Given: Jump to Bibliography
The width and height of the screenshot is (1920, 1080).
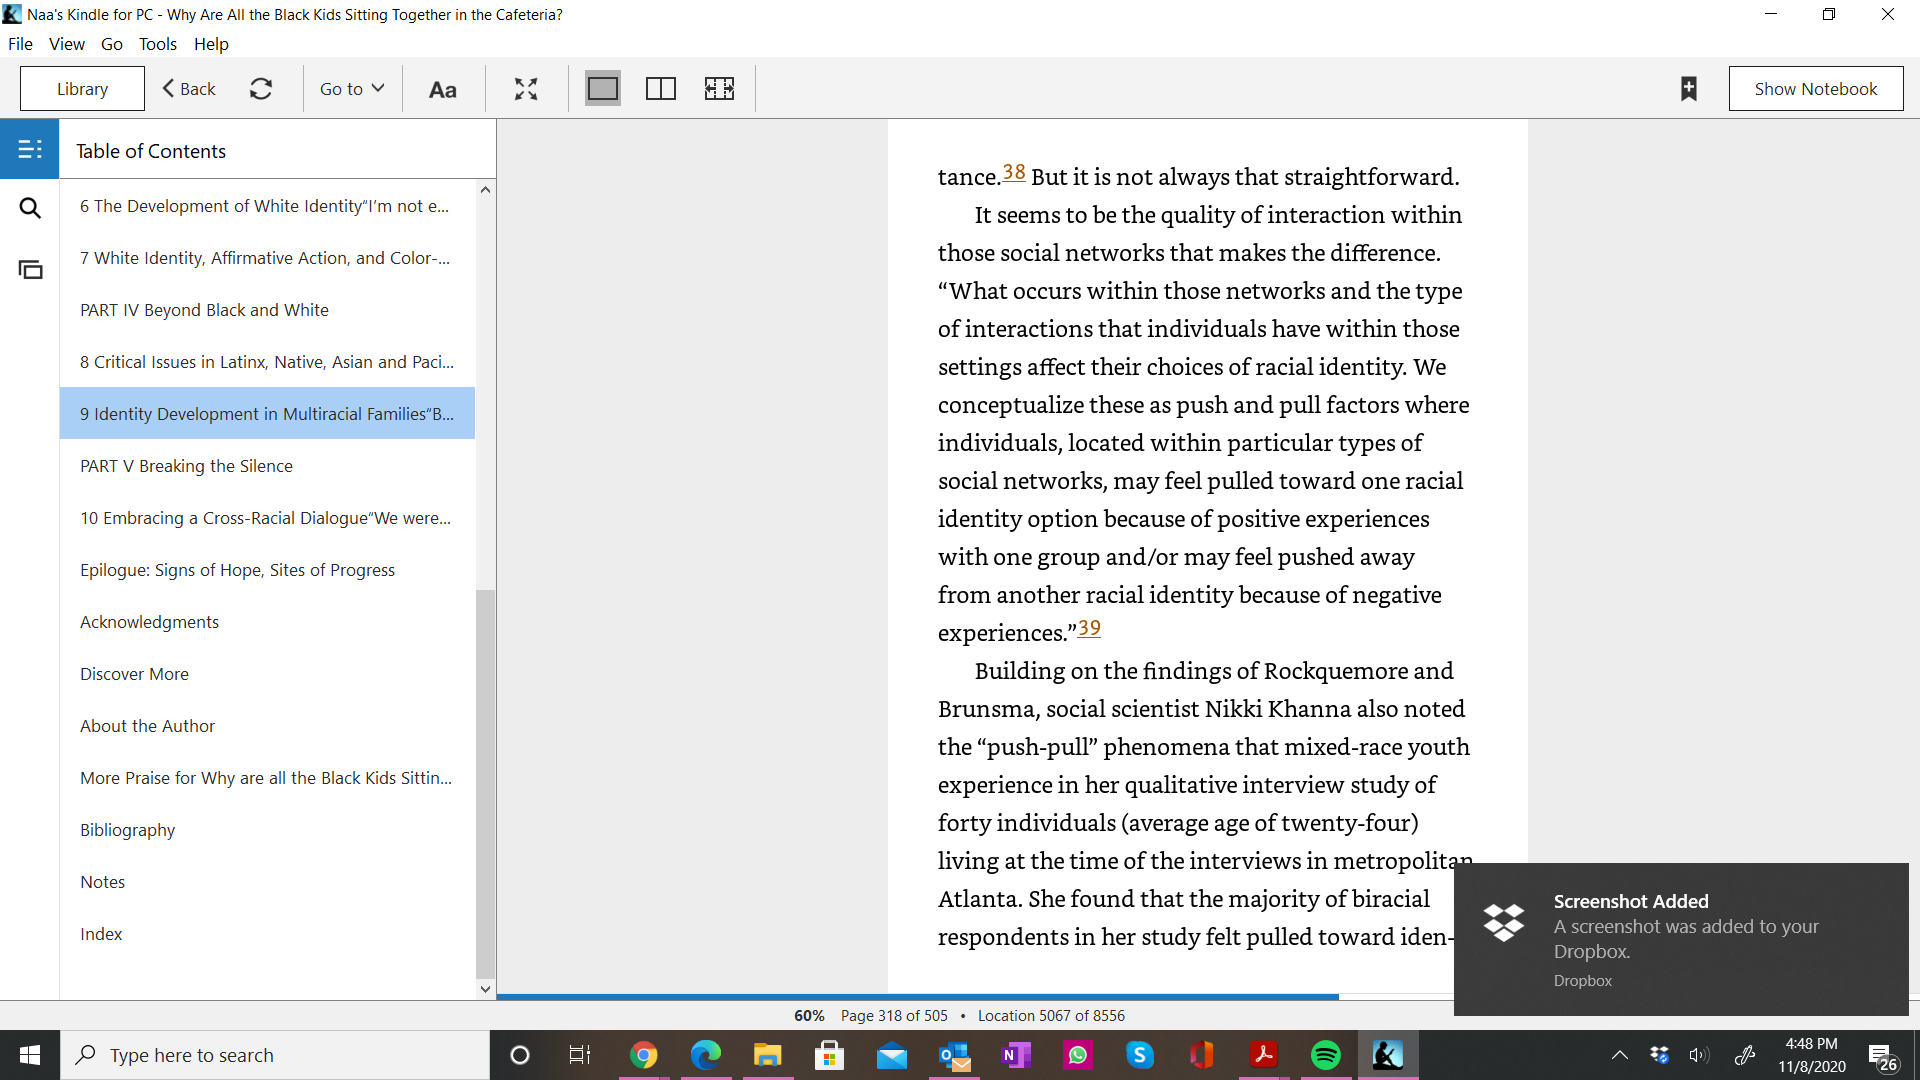Looking at the screenshot, I should 267,830.
